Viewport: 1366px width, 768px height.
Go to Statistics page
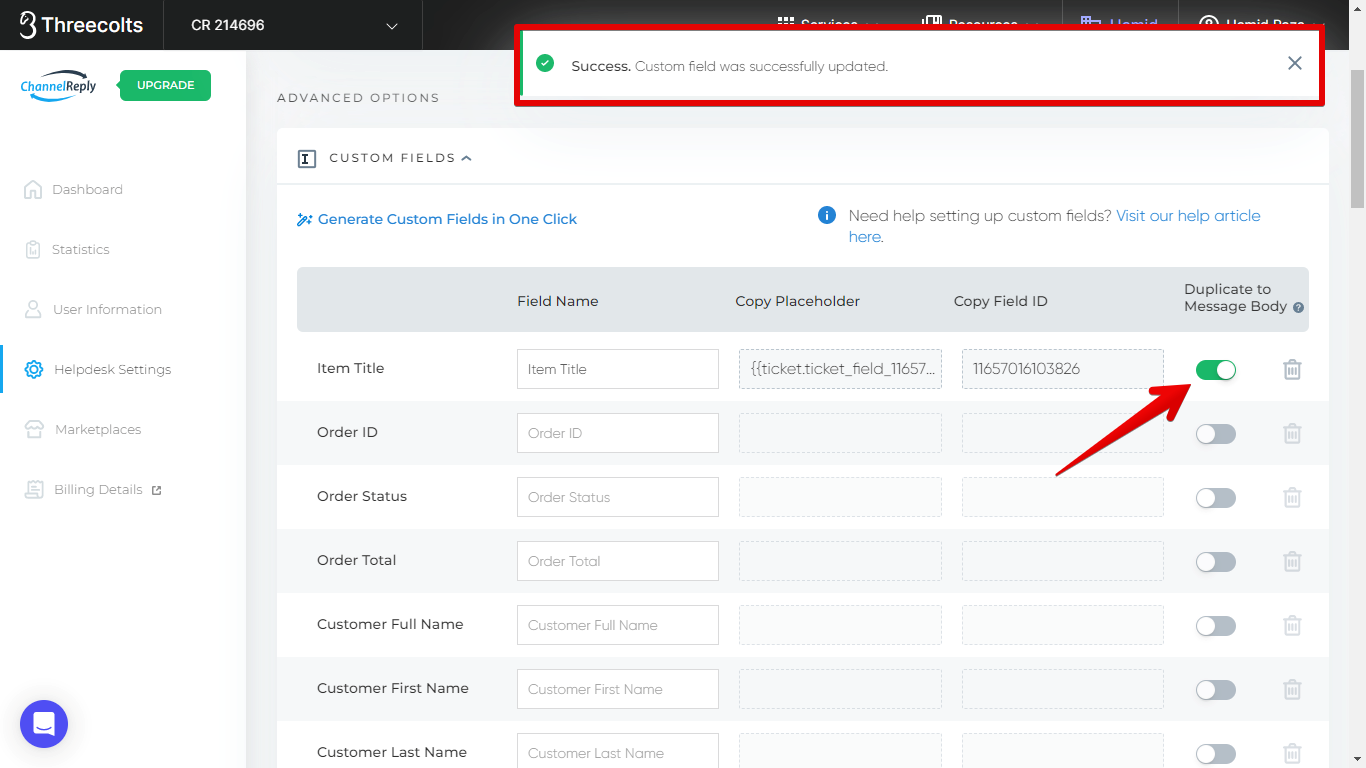coord(81,249)
